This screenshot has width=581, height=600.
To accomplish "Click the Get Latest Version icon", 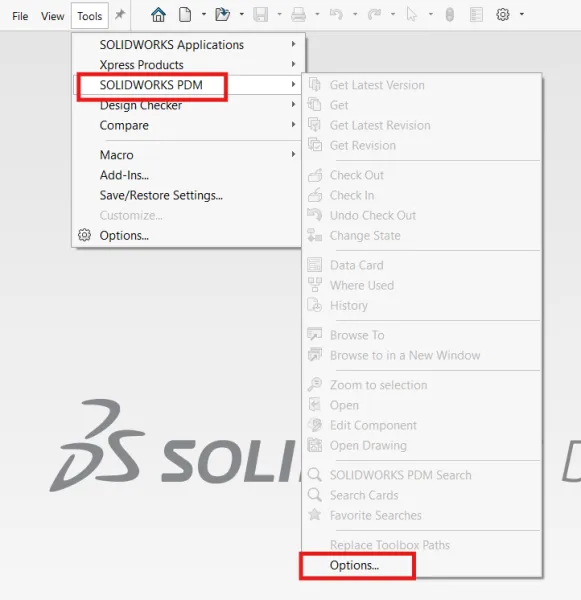I will coord(315,85).
